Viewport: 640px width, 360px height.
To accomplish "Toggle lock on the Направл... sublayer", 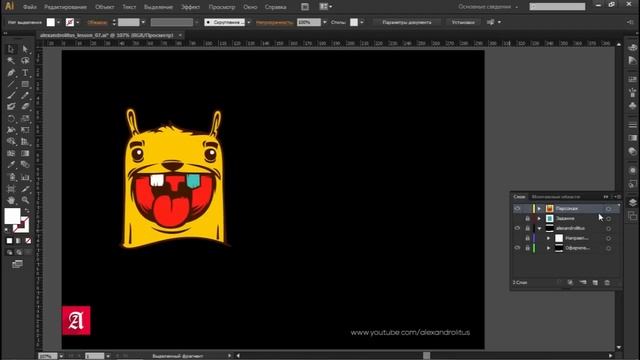I will point(527,238).
